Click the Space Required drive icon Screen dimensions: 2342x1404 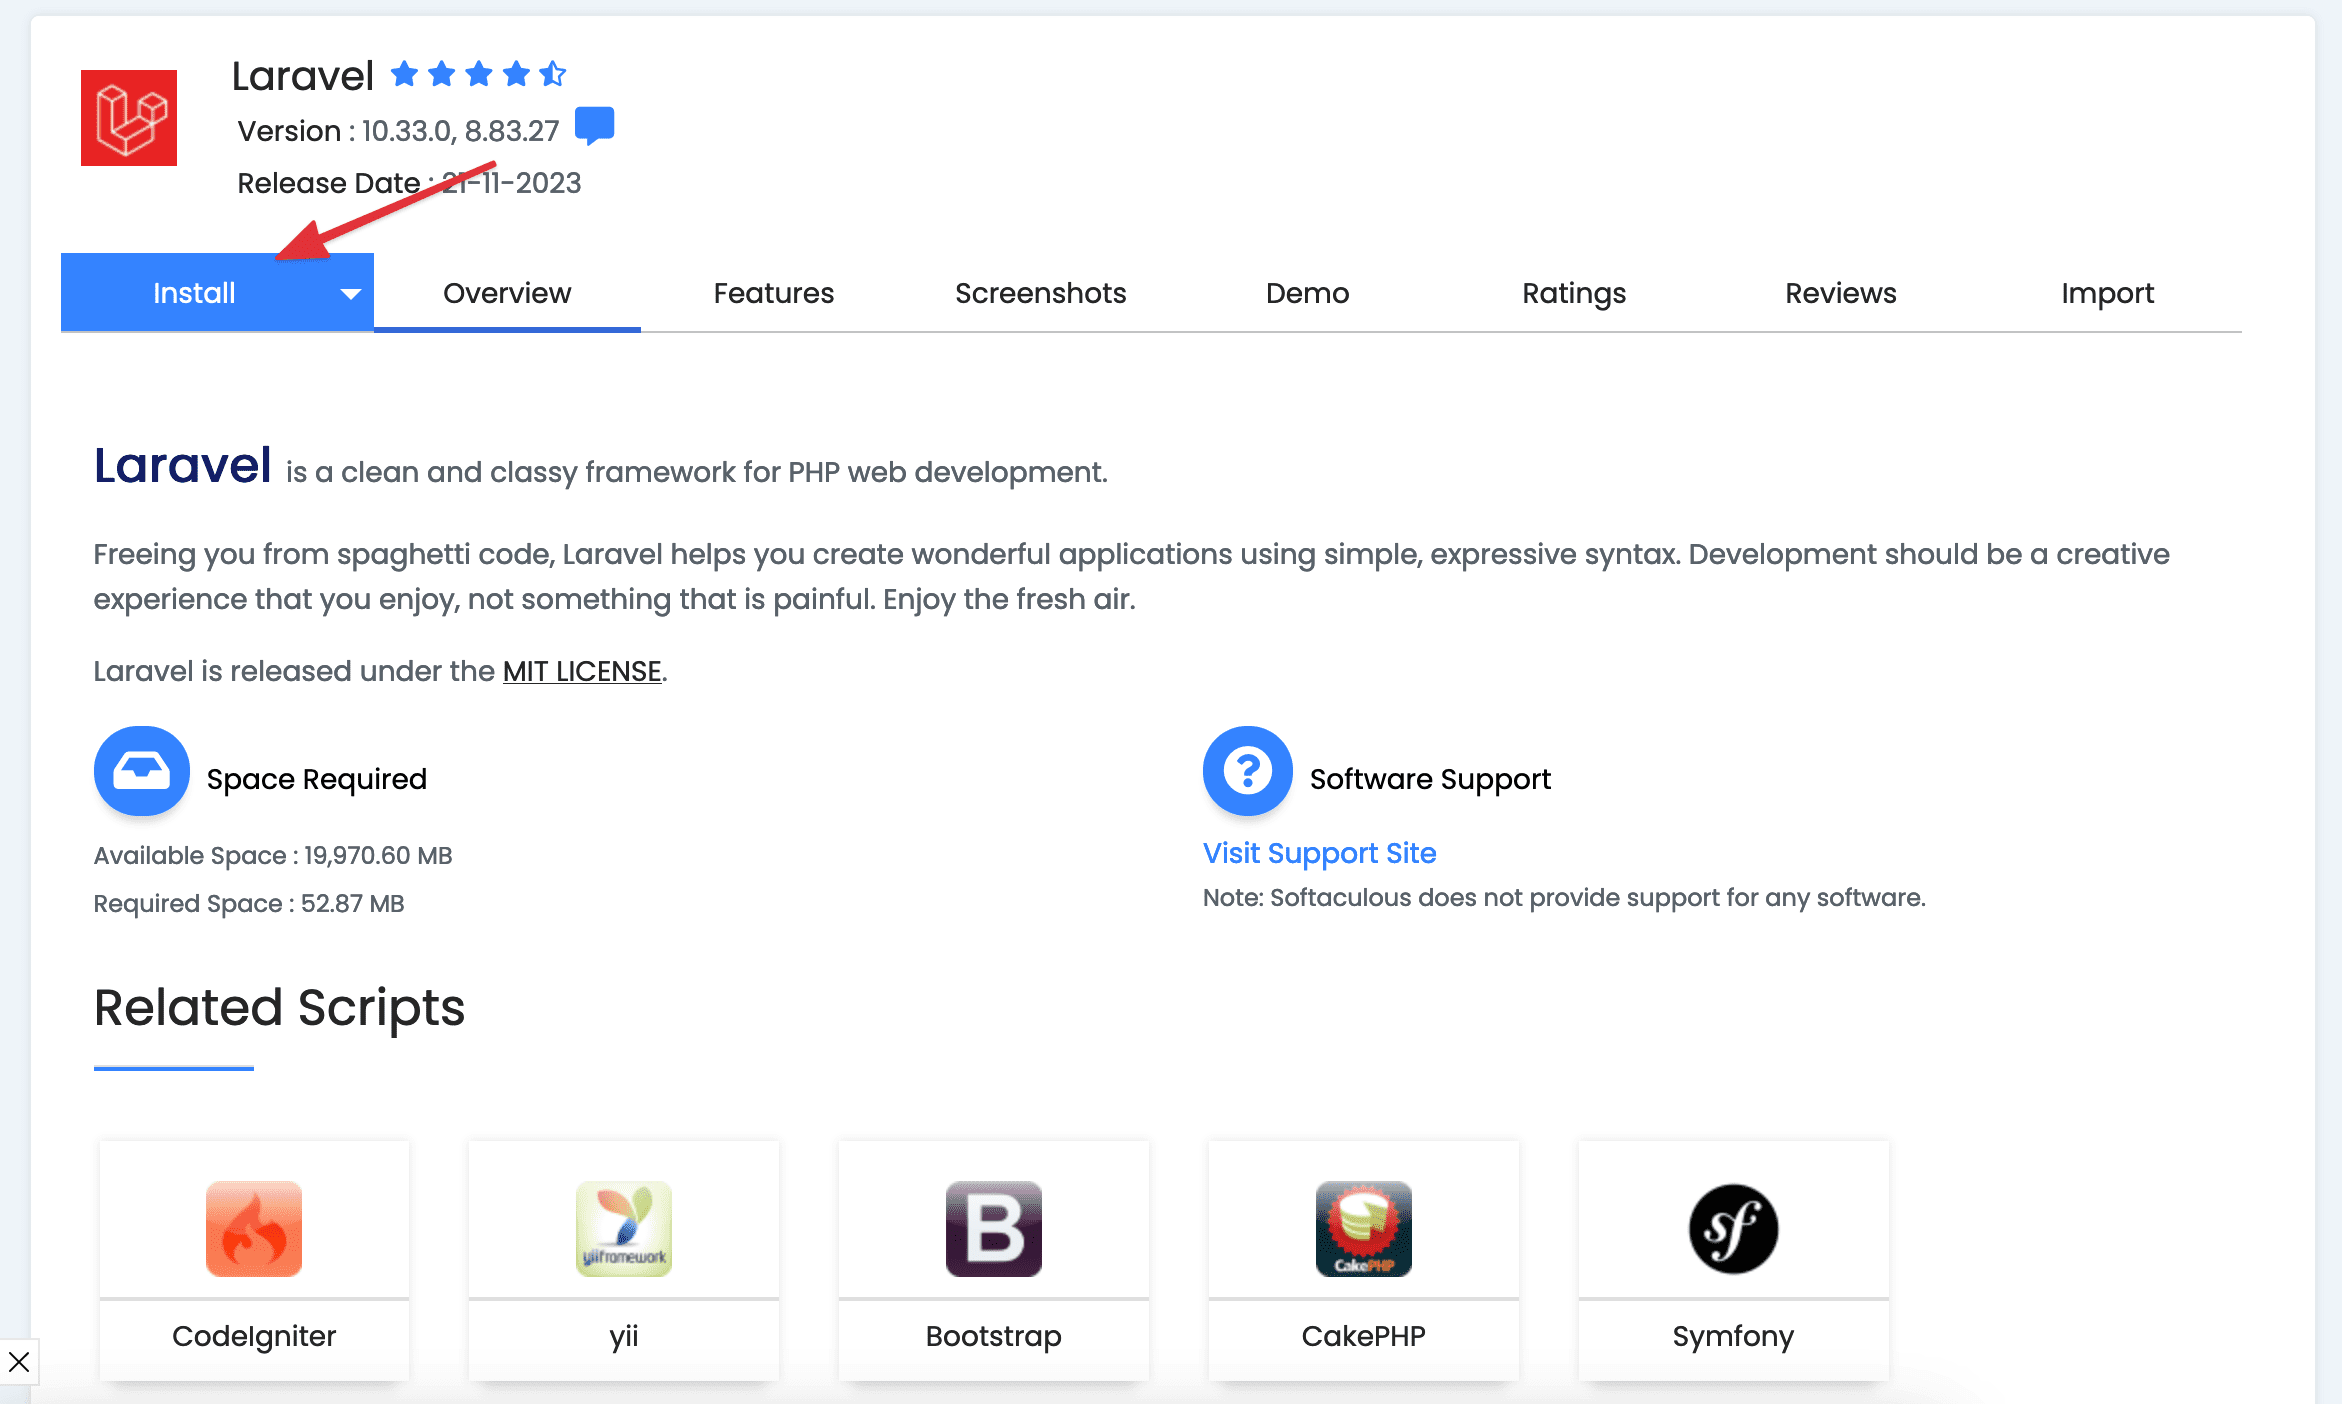pos(141,771)
